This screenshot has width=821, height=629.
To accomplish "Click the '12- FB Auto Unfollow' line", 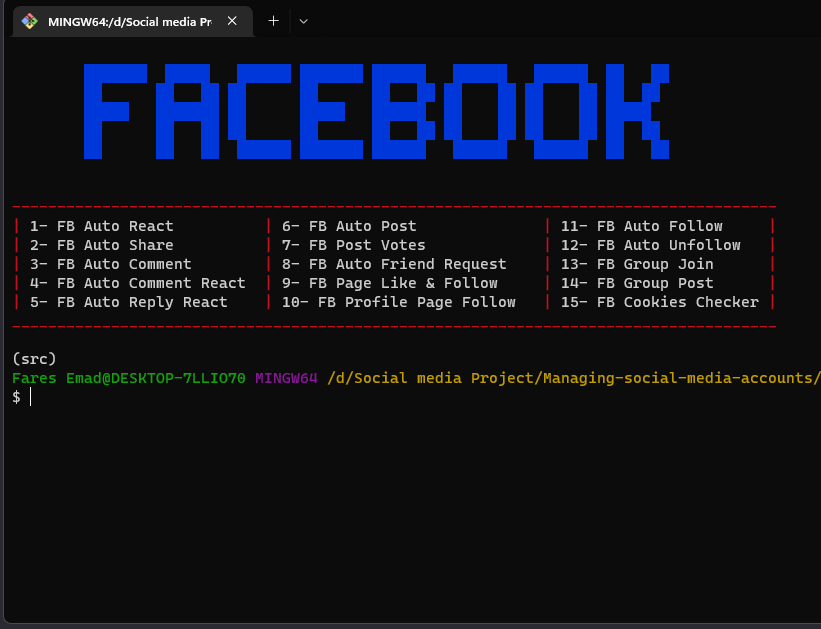I will coord(651,245).
